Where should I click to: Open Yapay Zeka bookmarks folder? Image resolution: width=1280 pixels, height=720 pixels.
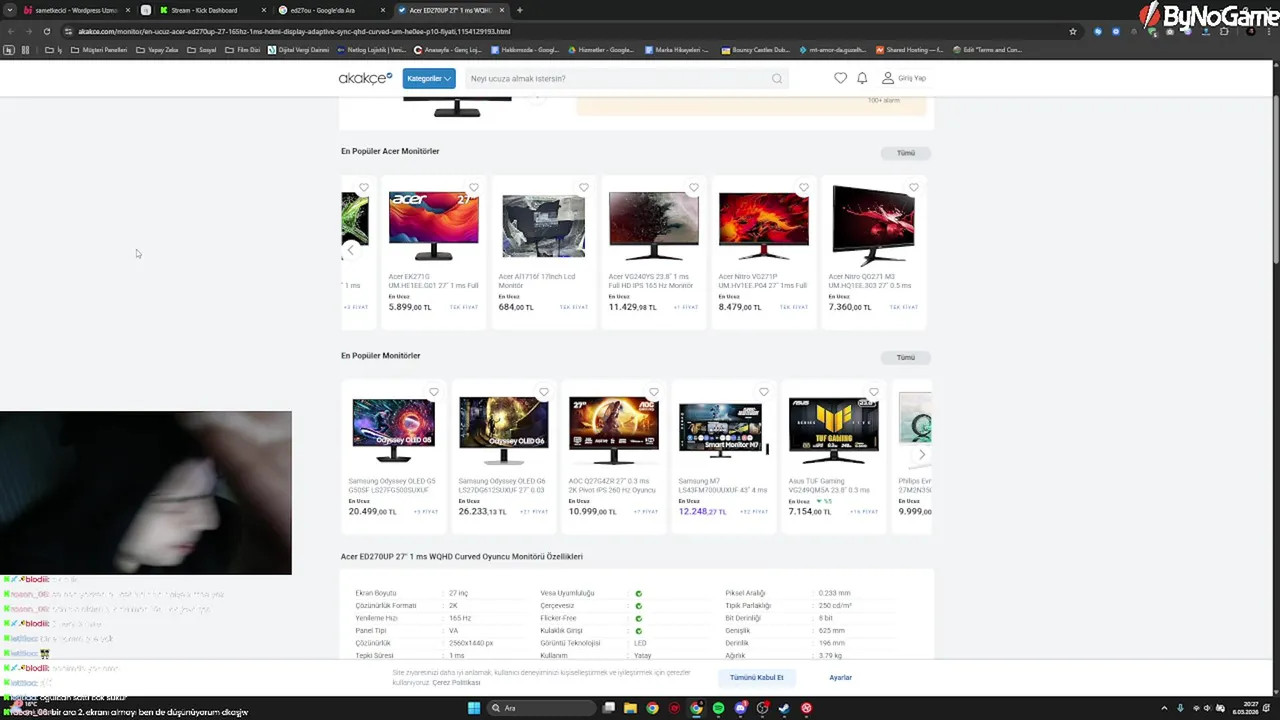tap(156, 49)
